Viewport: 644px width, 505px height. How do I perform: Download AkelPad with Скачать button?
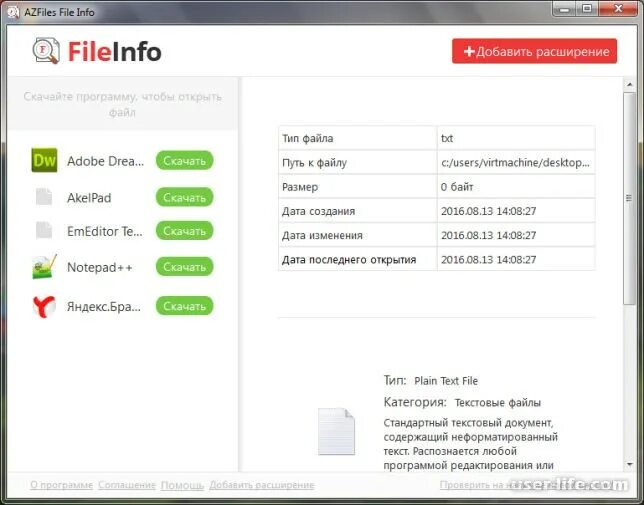point(184,197)
